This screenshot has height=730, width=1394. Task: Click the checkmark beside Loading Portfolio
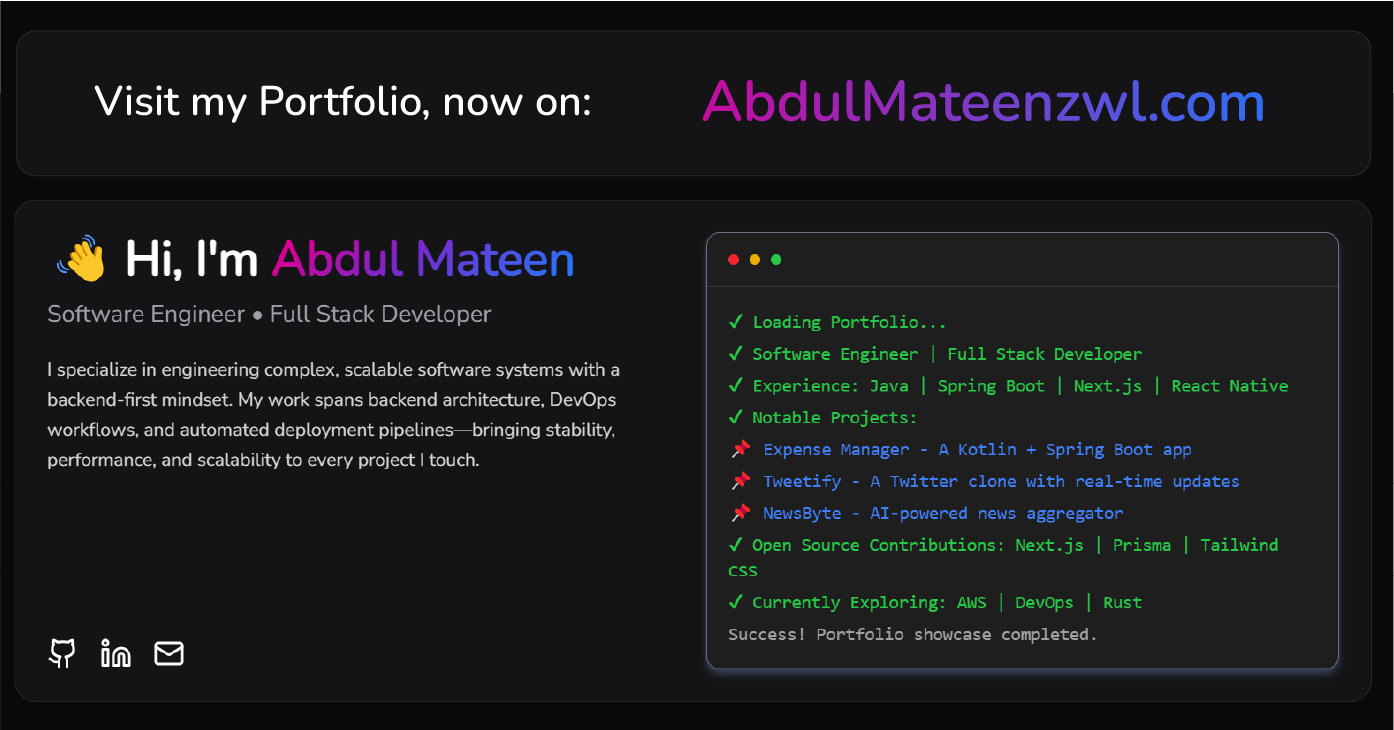[734, 321]
